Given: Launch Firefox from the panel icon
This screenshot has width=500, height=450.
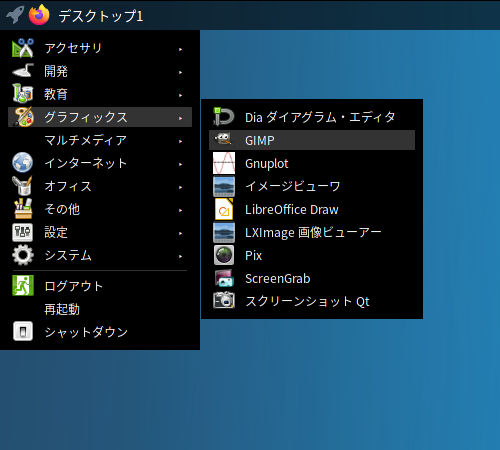Looking at the screenshot, I should click(x=39, y=15).
